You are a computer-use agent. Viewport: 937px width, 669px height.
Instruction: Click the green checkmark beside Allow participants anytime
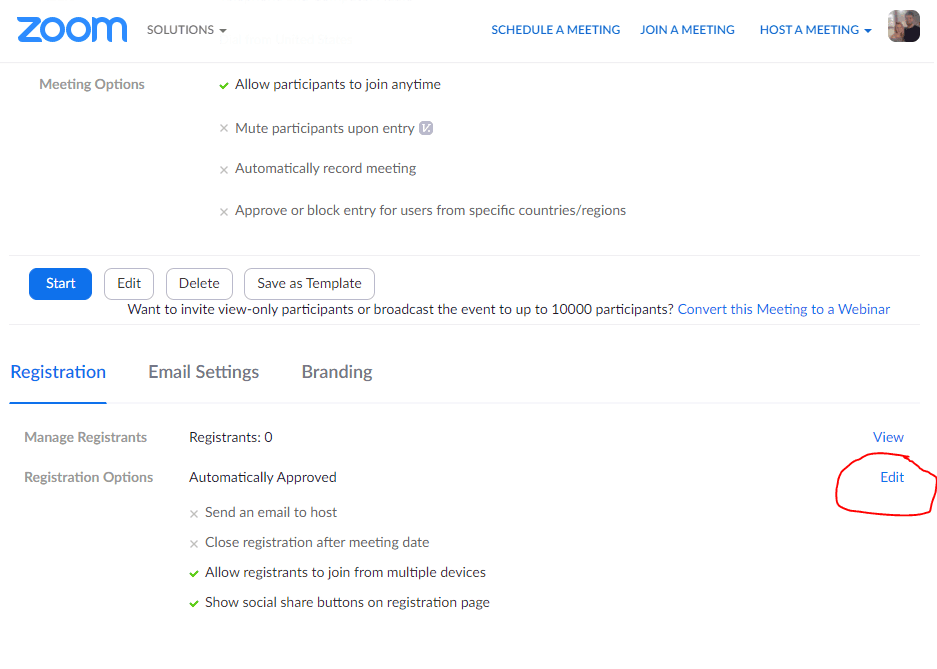(x=223, y=85)
